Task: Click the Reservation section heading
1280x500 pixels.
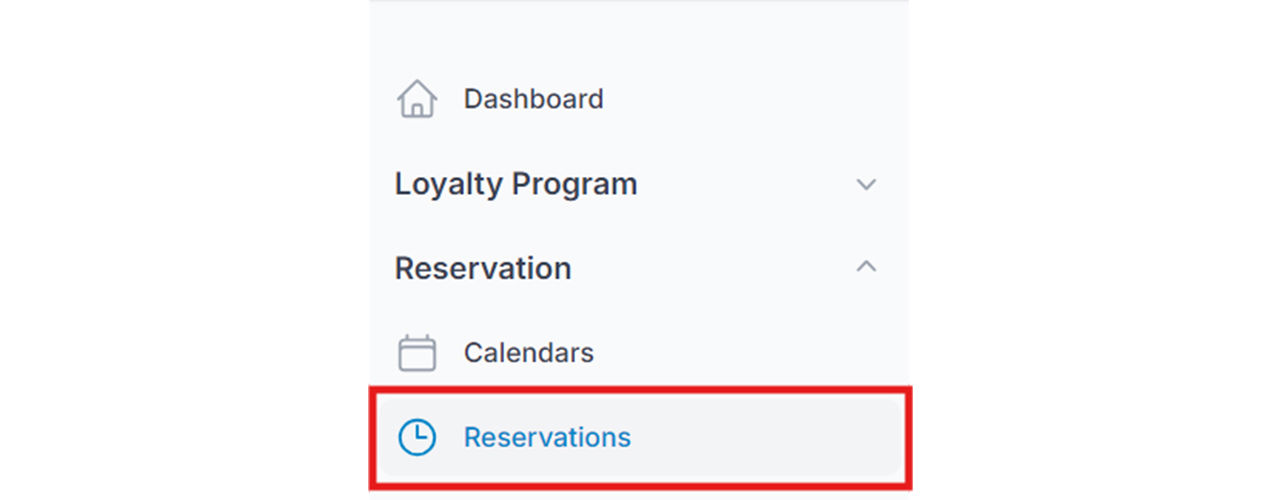Action: tap(483, 268)
